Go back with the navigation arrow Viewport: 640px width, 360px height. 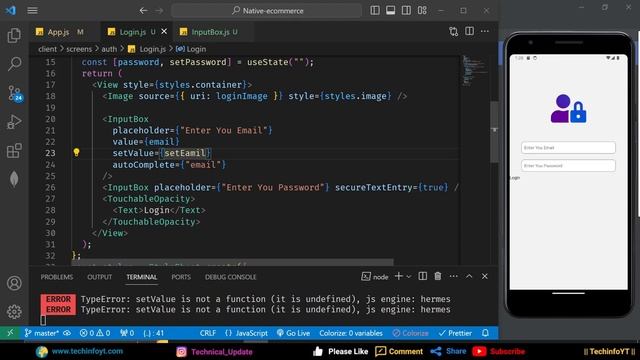pos(143,11)
